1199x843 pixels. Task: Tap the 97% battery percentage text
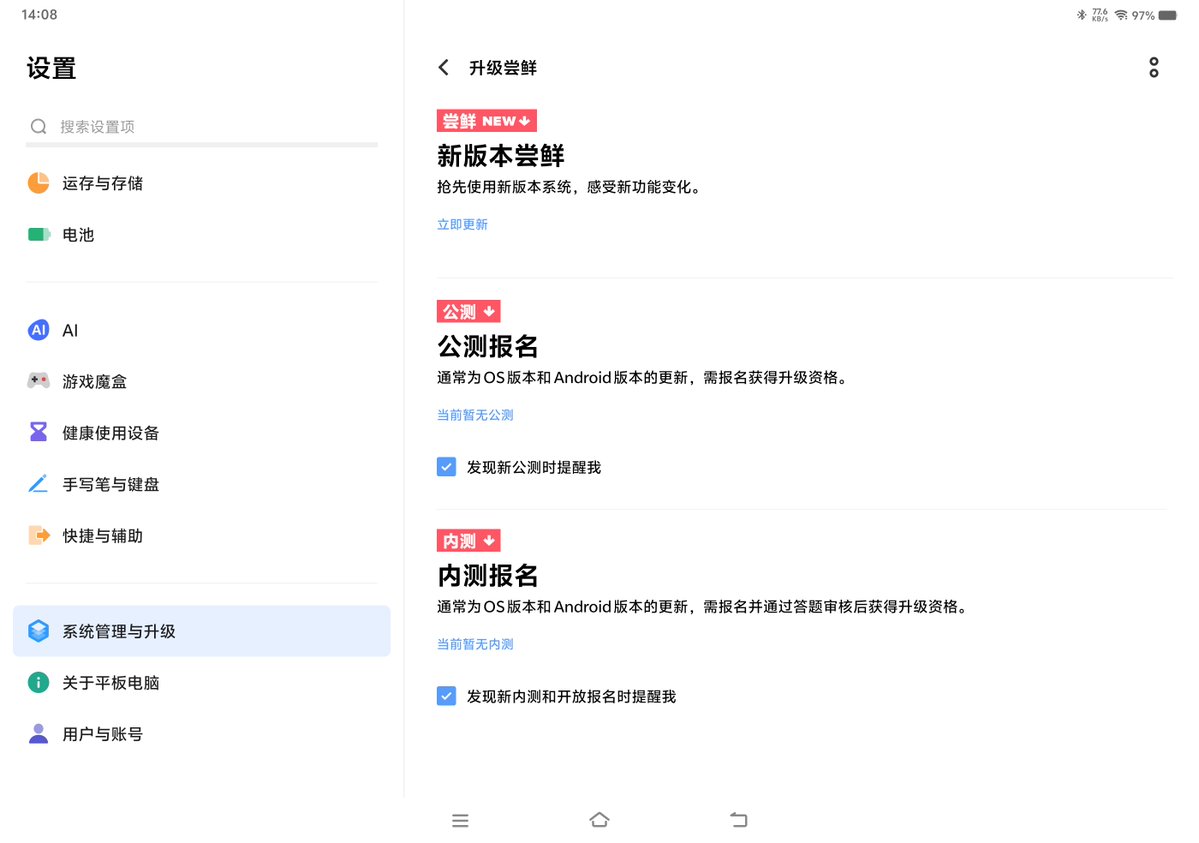click(1143, 15)
